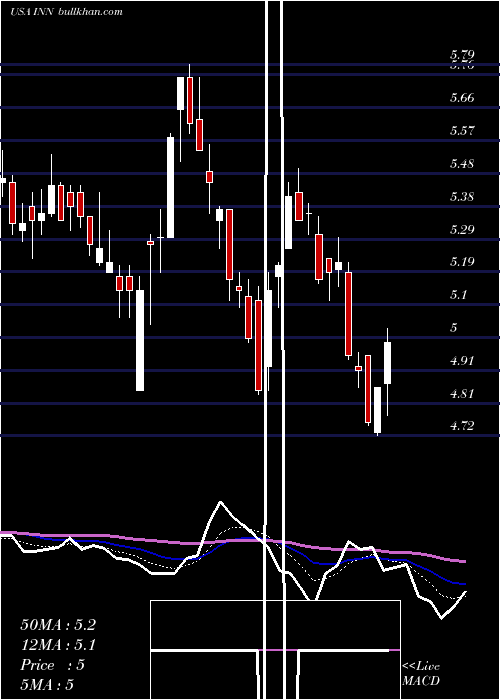Click the <<Live MACD label

[x=421, y=673]
